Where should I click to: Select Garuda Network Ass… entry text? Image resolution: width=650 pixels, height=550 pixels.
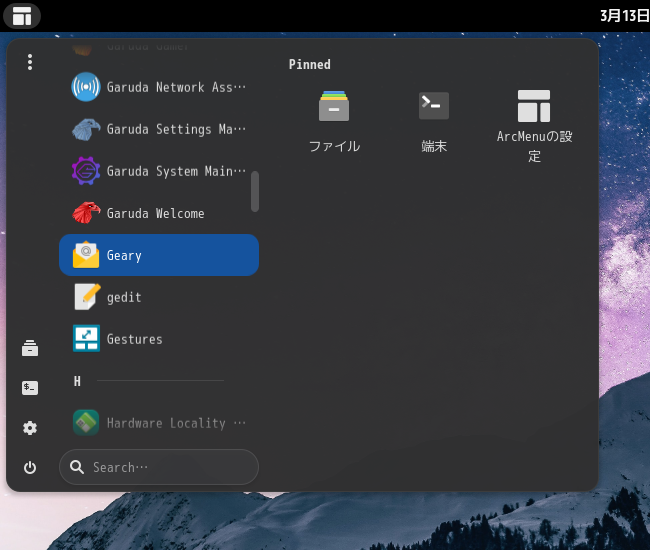176,87
